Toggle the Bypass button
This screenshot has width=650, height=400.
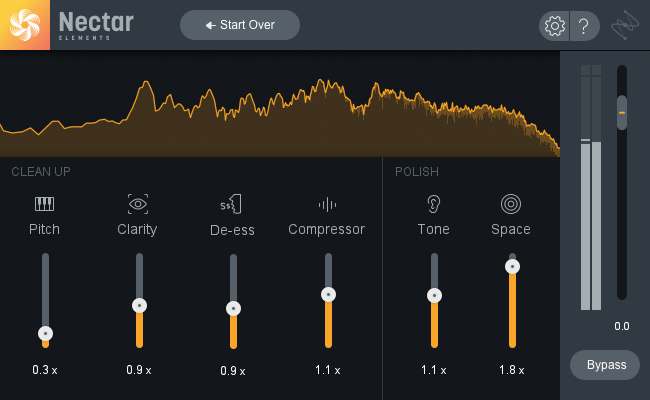pyautogui.click(x=605, y=365)
